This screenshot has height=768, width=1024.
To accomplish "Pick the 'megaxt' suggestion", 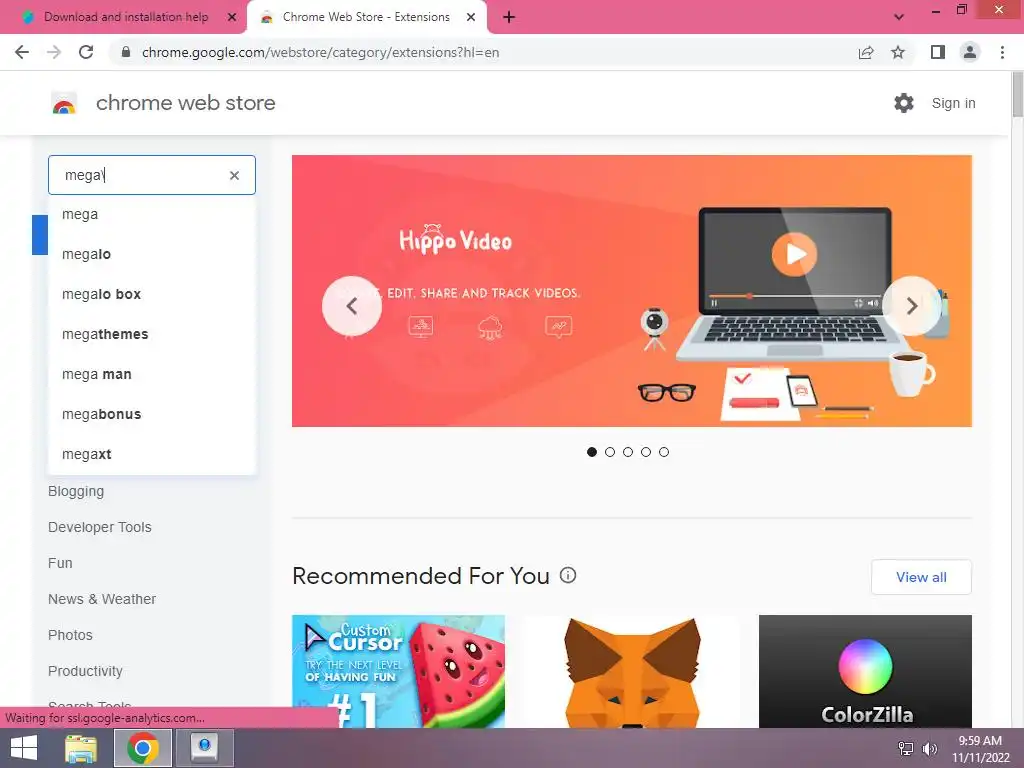I will 152,454.
